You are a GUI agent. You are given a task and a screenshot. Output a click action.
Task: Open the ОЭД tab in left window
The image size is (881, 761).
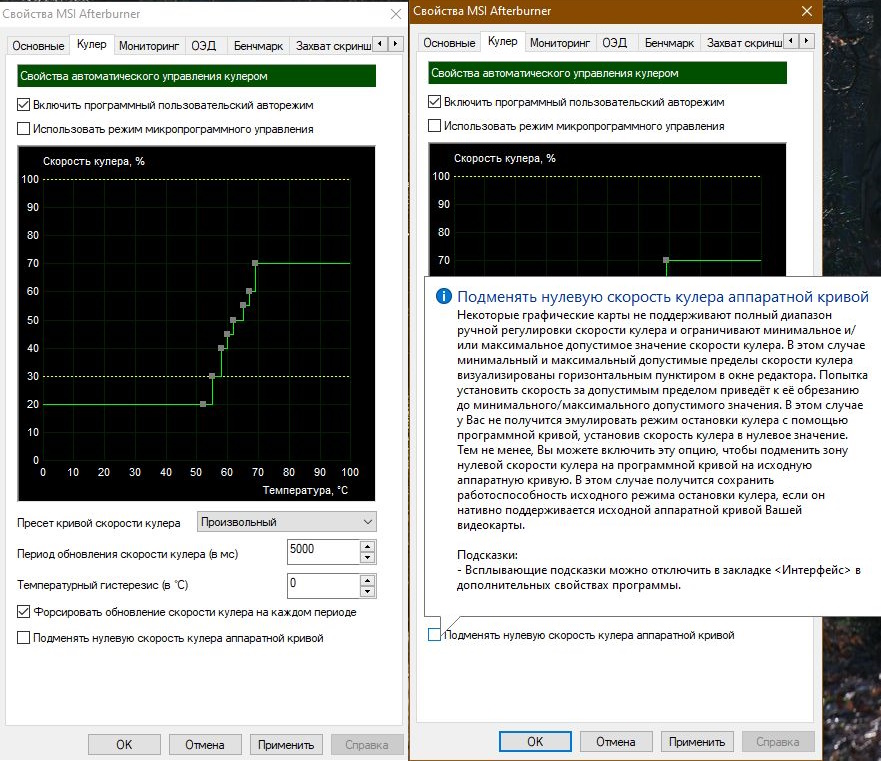(x=203, y=46)
